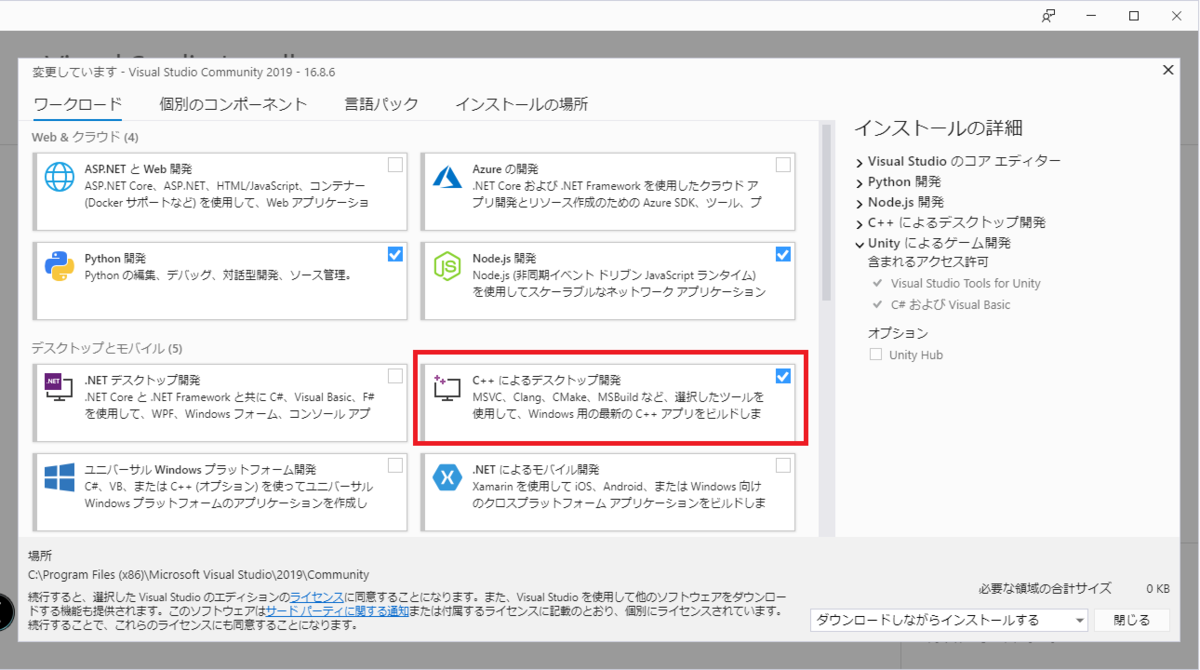Click the feedback icon in the title bar
Image resolution: width=1200 pixels, height=670 pixels.
click(1046, 16)
